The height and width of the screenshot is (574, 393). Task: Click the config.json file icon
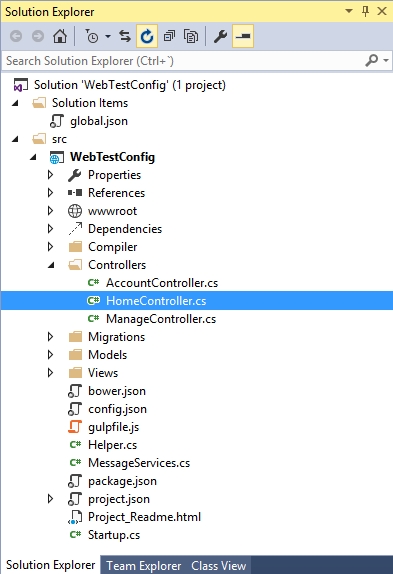click(x=75, y=409)
